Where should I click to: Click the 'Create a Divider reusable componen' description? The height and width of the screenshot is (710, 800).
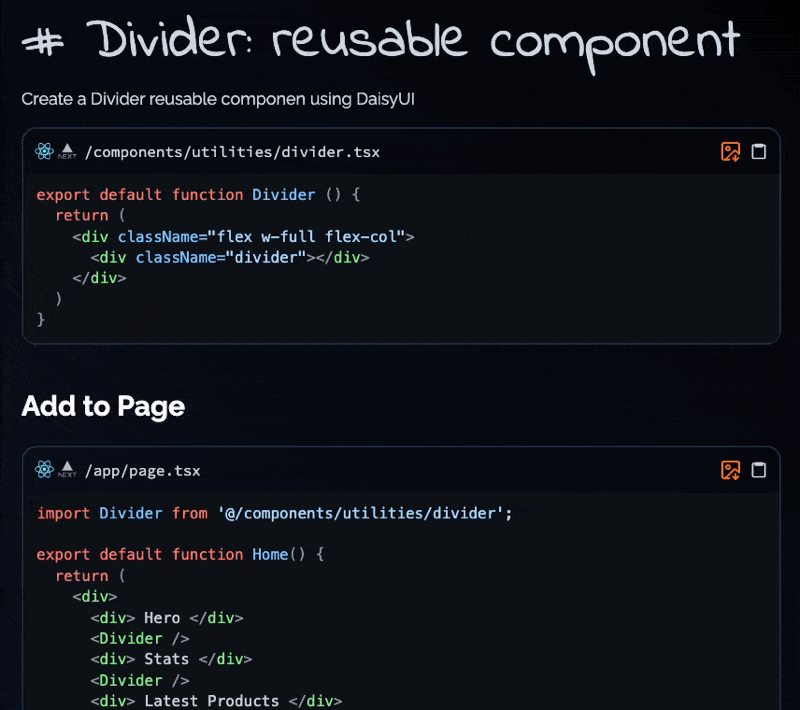click(x=218, y=99)
